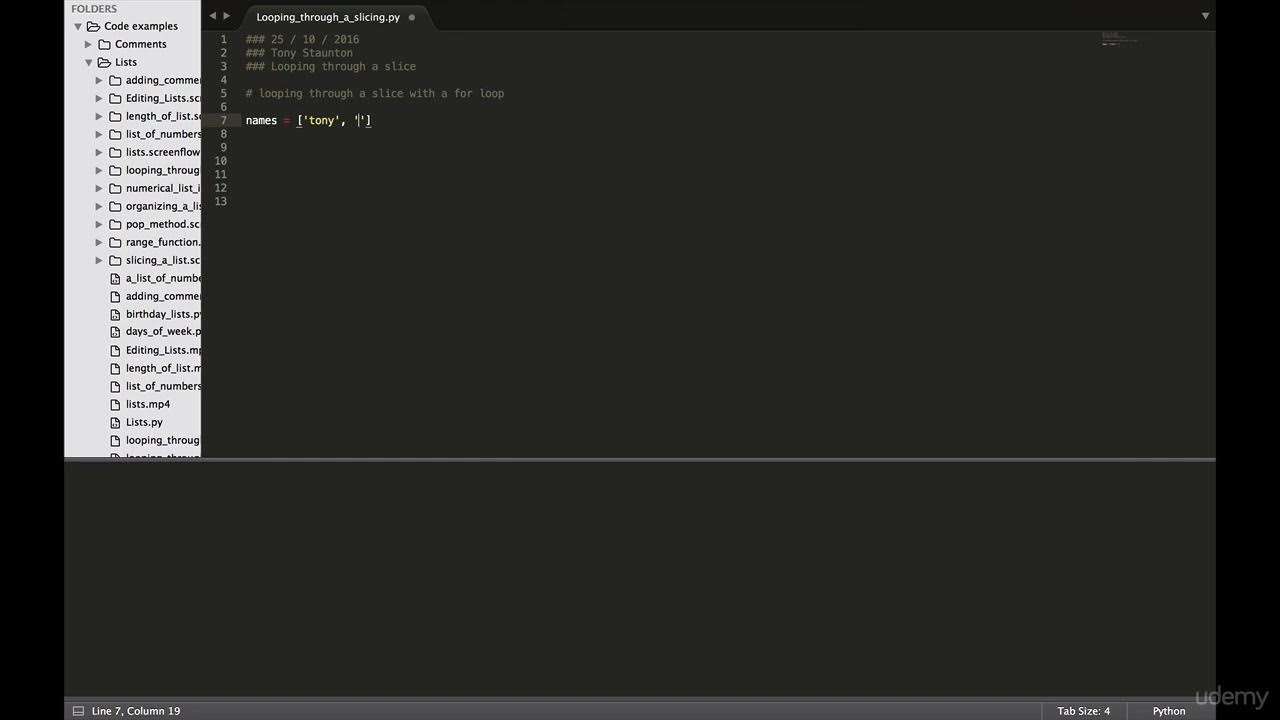The image size is (1280, 720).
Task: Select the Looping_through_a_slicing.py tab
Action: [328, 17]
